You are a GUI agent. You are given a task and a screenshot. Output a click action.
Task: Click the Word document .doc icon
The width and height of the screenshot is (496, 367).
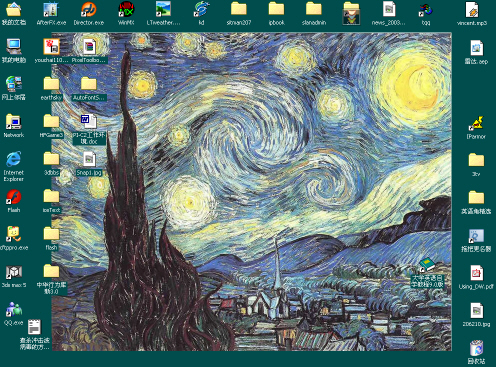(89, 122)
